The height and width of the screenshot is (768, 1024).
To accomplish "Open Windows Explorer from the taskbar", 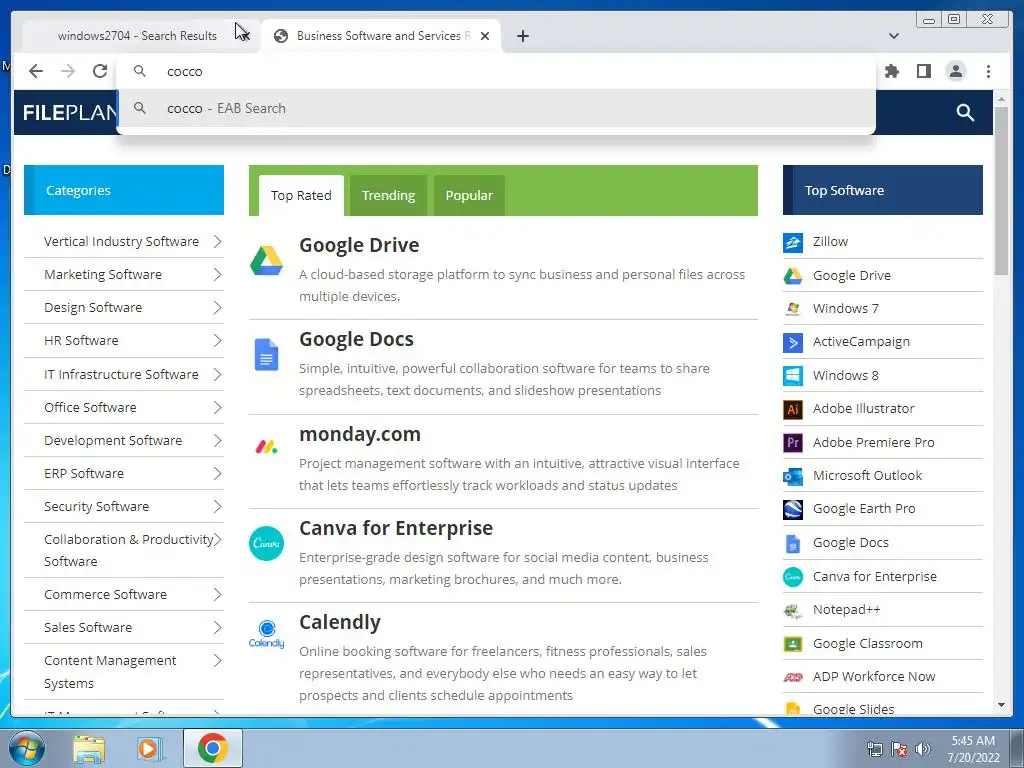I will (x=89, y=749).
